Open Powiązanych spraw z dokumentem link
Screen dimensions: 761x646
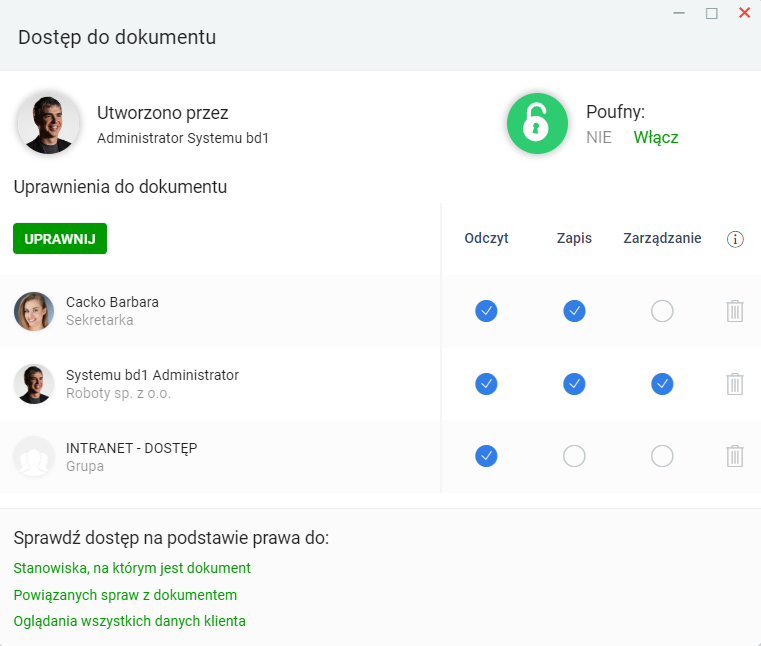(x=125, y=595)
